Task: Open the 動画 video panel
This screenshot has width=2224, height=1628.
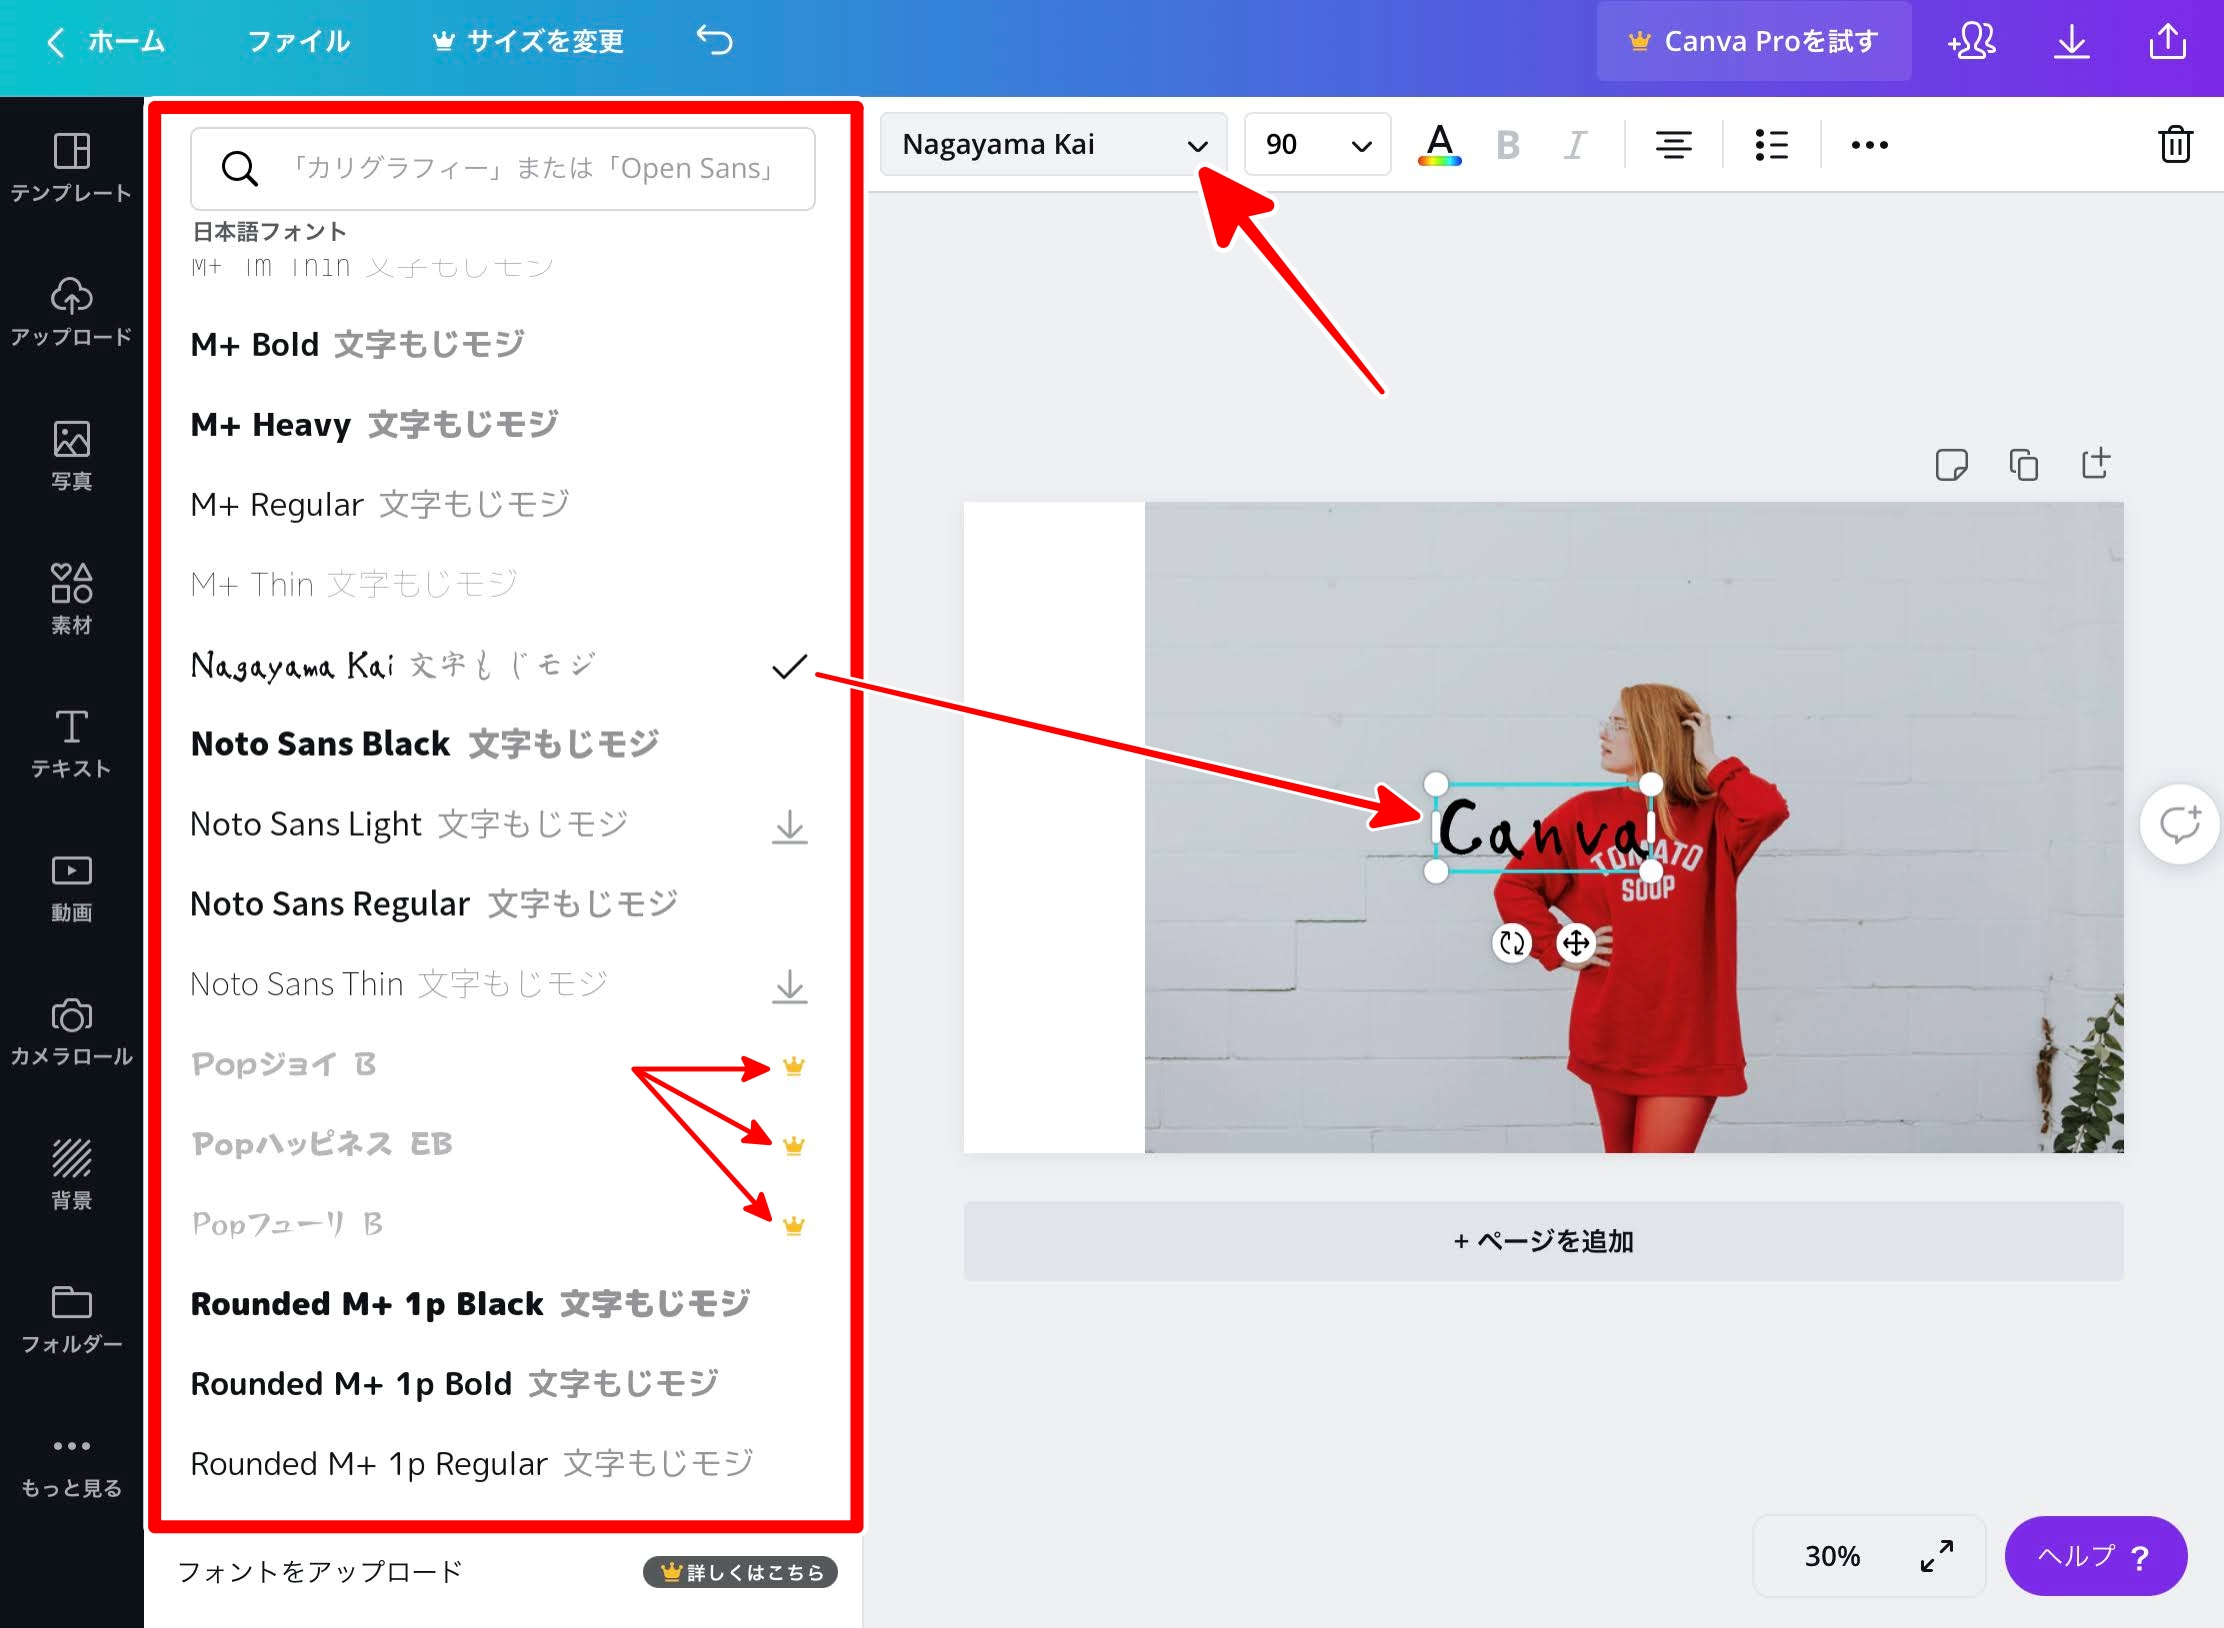Action: pos(71,888)
